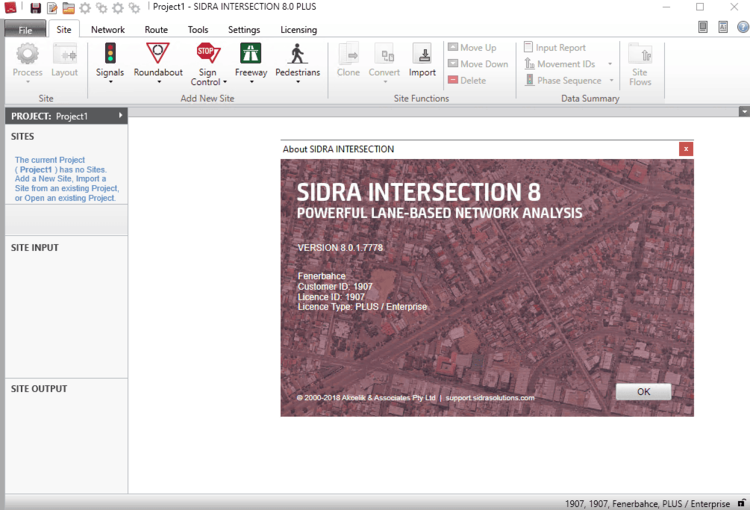Click the save icon in quick access toolbar

coord(35,8)
